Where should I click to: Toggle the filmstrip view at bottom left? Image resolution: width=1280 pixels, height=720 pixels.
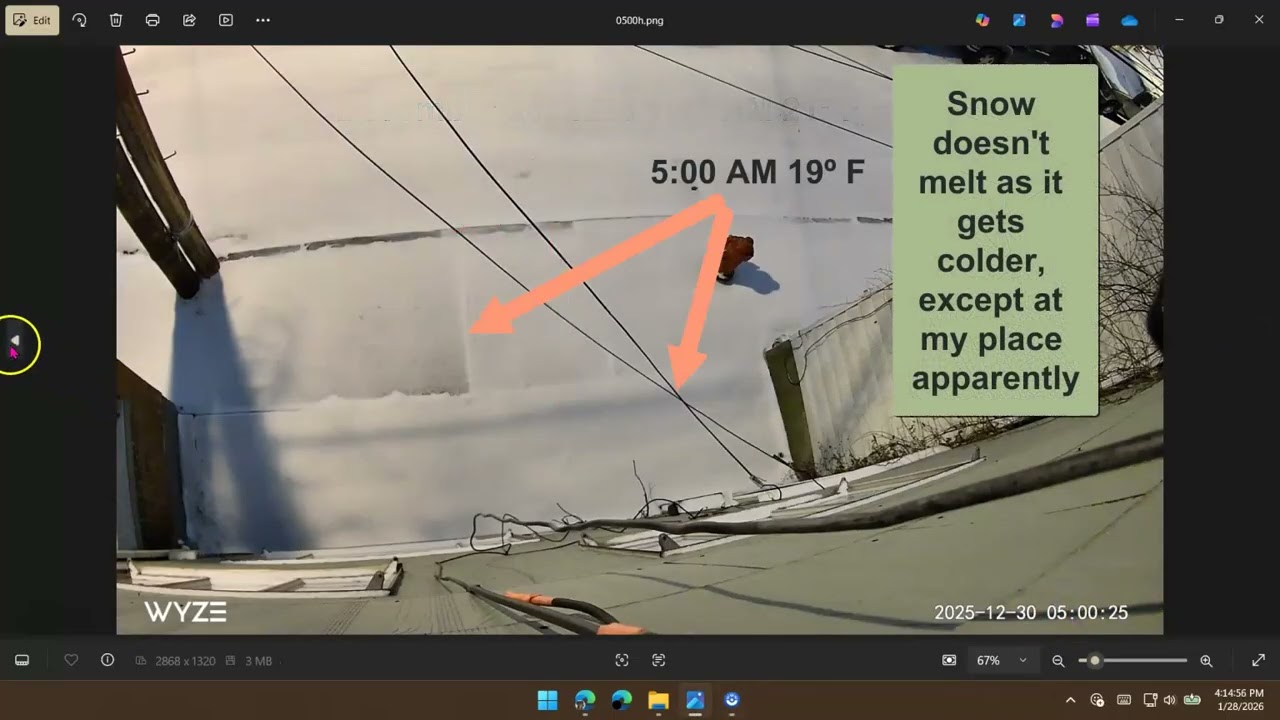(x=22, y=660)
